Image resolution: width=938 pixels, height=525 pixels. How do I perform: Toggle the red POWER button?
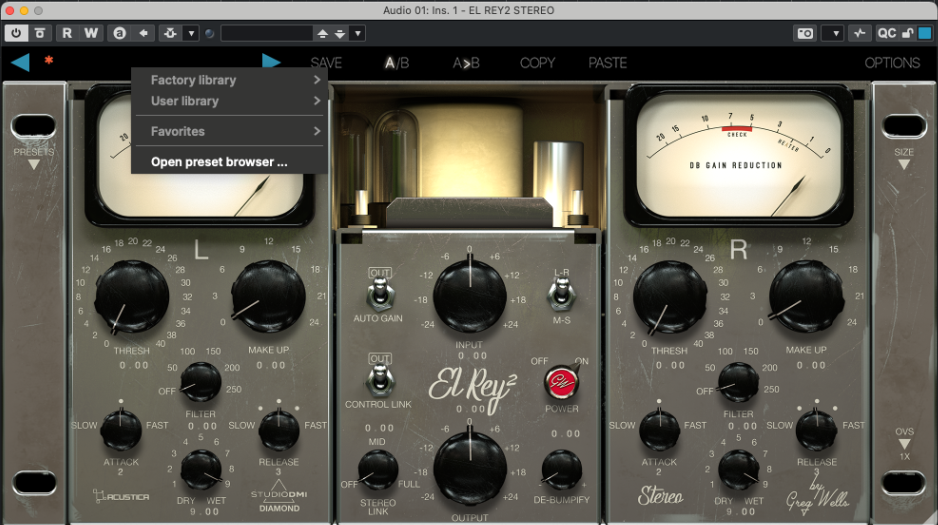pos(561,383)
